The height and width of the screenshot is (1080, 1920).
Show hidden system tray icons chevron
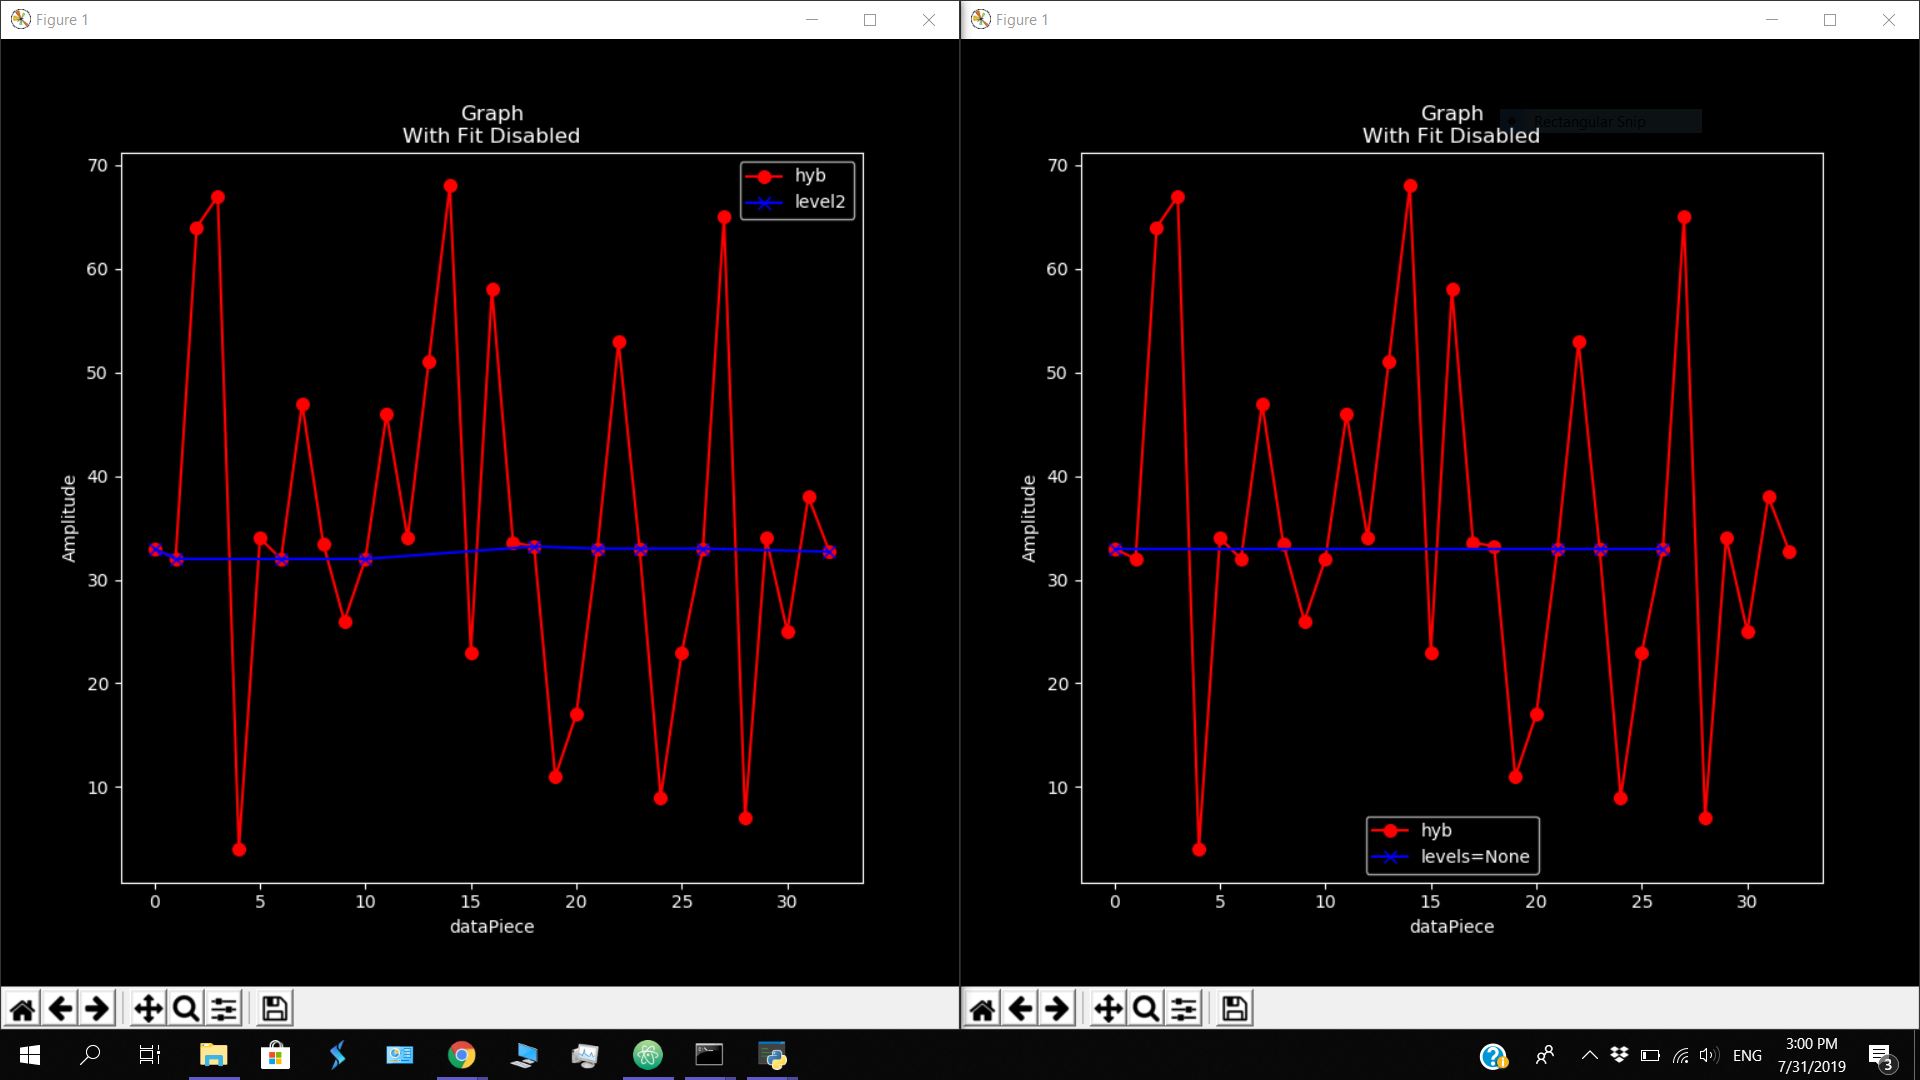(1589, 1055)
